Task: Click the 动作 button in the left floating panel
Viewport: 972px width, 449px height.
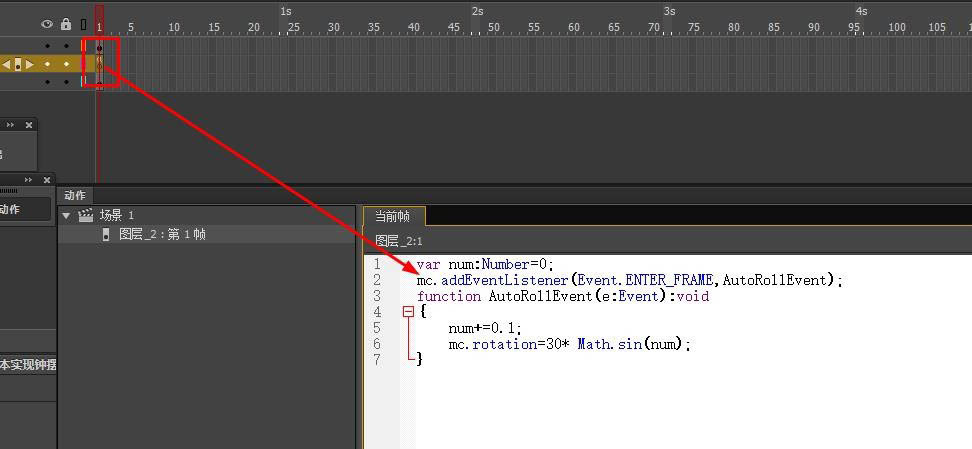Action: point(24,210)
